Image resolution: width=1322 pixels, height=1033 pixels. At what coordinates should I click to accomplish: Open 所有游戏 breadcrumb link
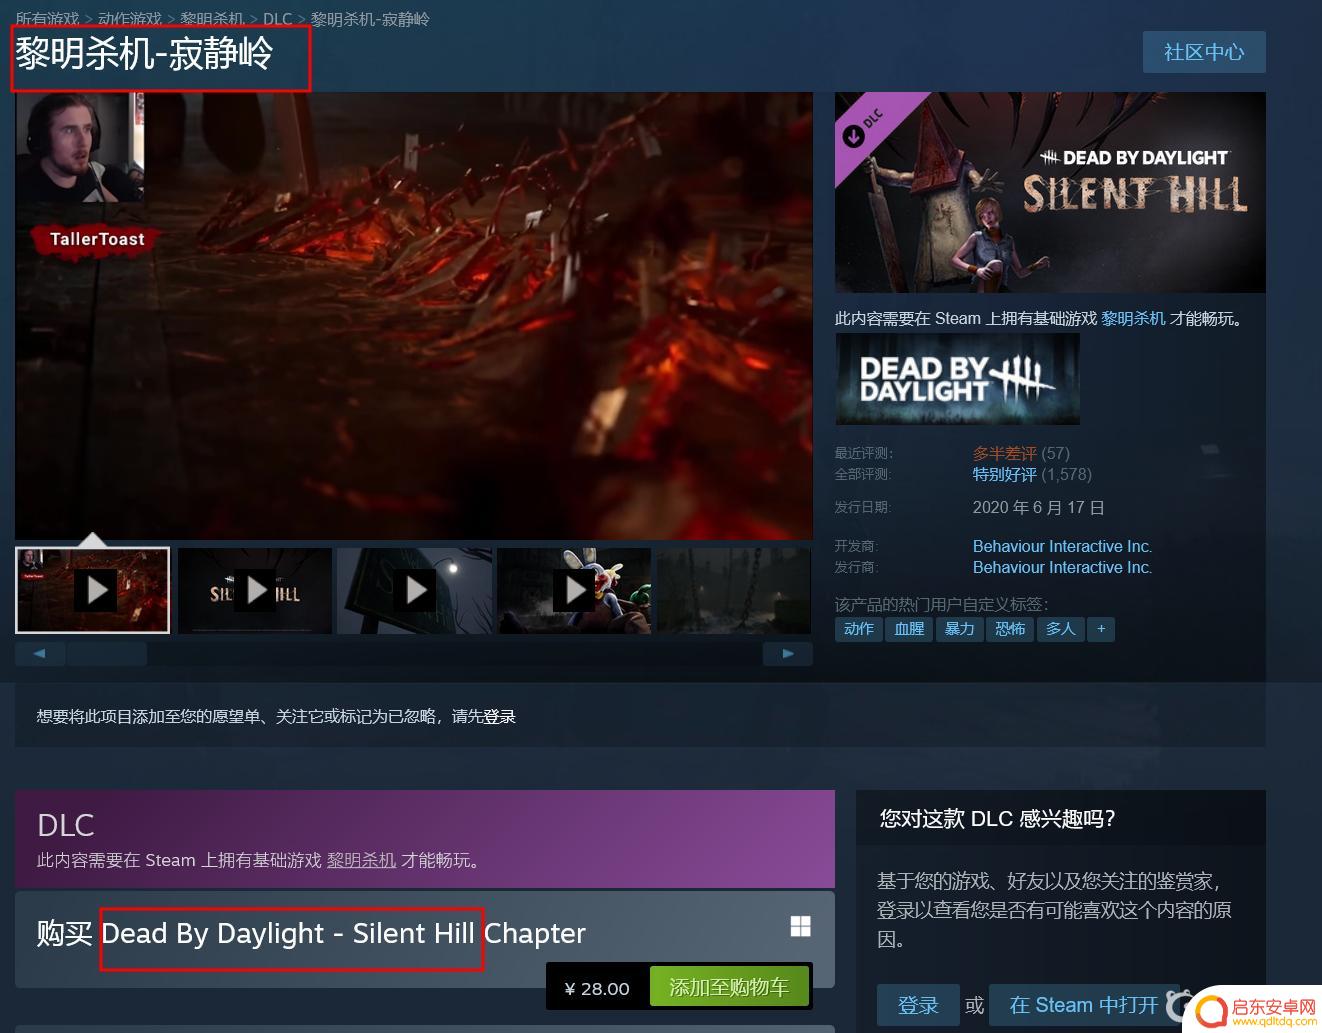[x=47, y=19]
